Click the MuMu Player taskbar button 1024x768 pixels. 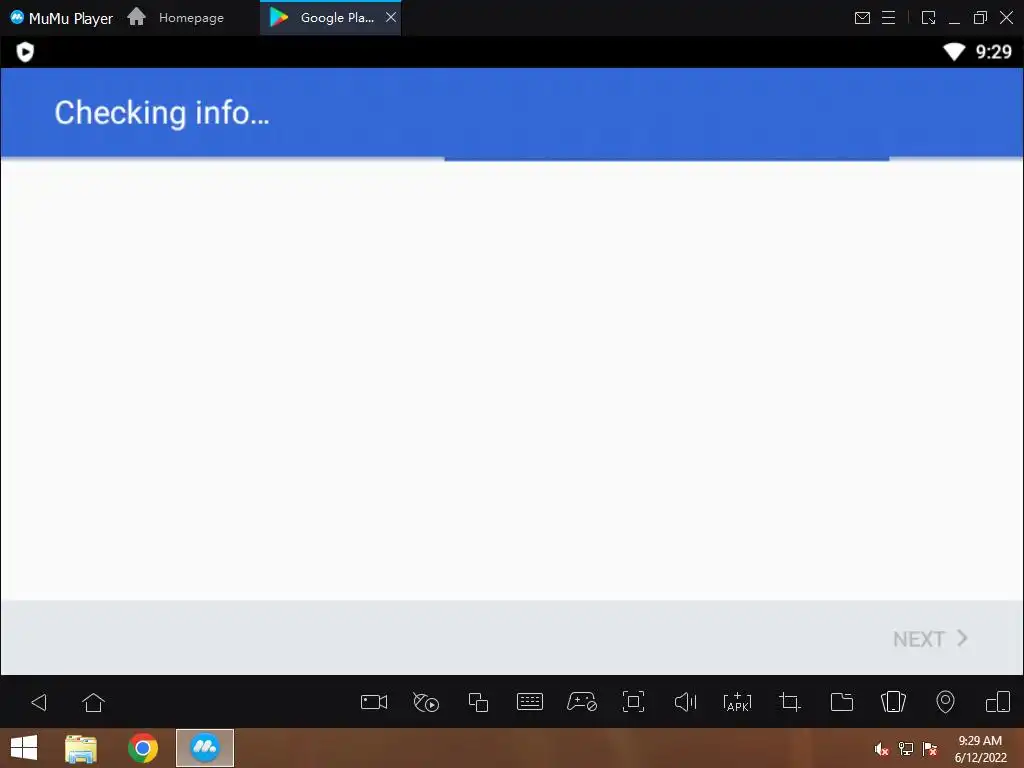pos(205,748)
